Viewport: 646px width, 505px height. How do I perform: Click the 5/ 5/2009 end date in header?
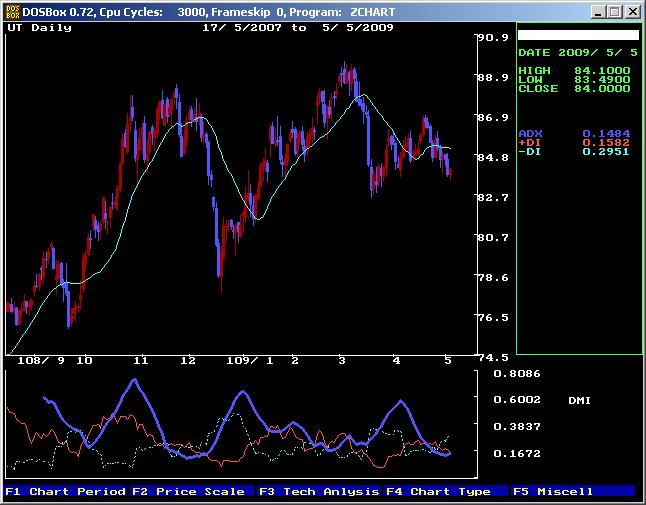(x=358, y=28)
